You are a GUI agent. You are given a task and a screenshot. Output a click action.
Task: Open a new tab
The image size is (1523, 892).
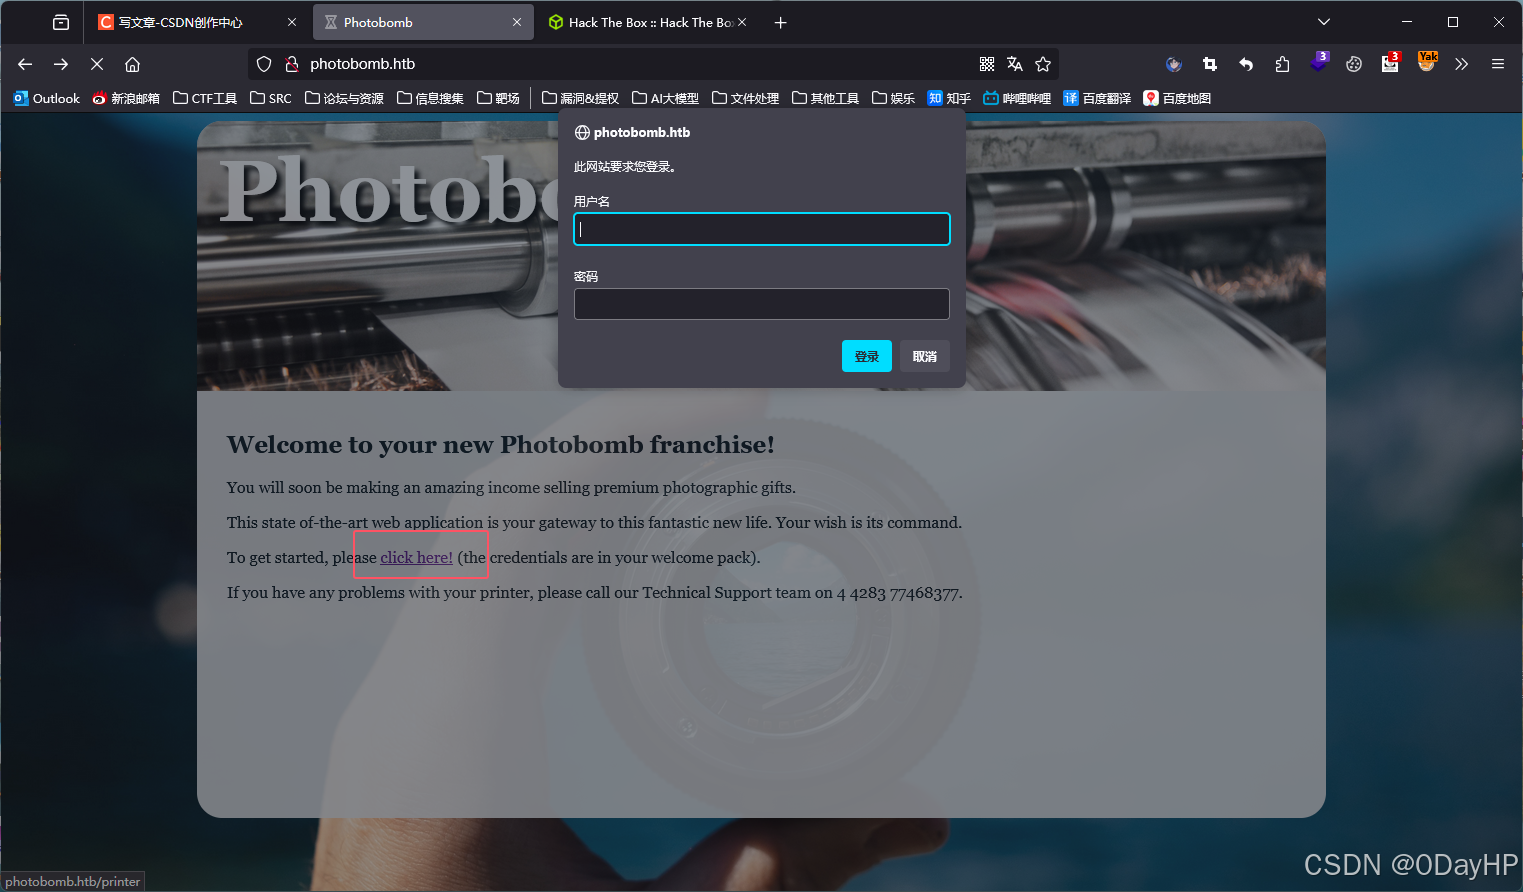click(781, 22)
